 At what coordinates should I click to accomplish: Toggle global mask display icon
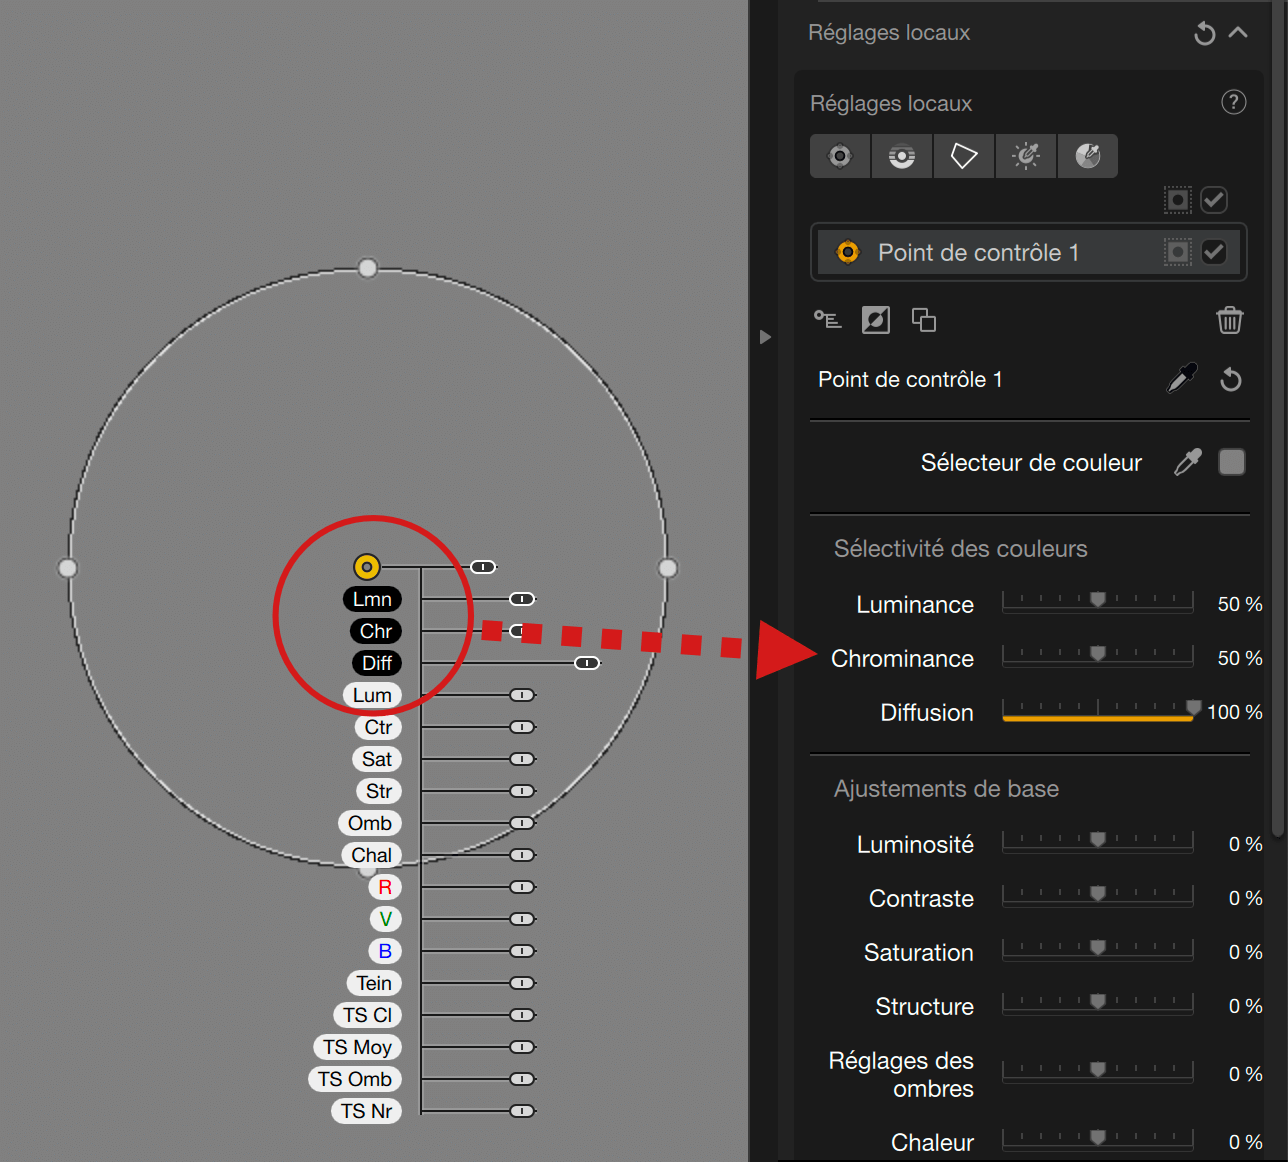(1178, 200)
